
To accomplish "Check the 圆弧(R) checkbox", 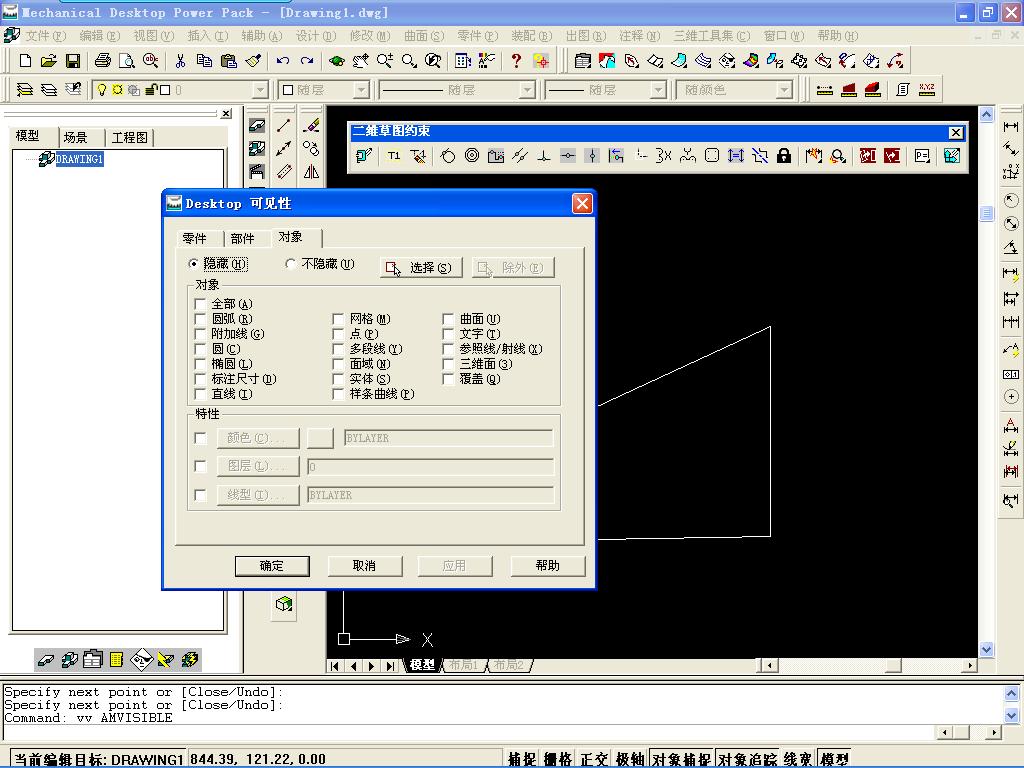I will click(200, 319).
